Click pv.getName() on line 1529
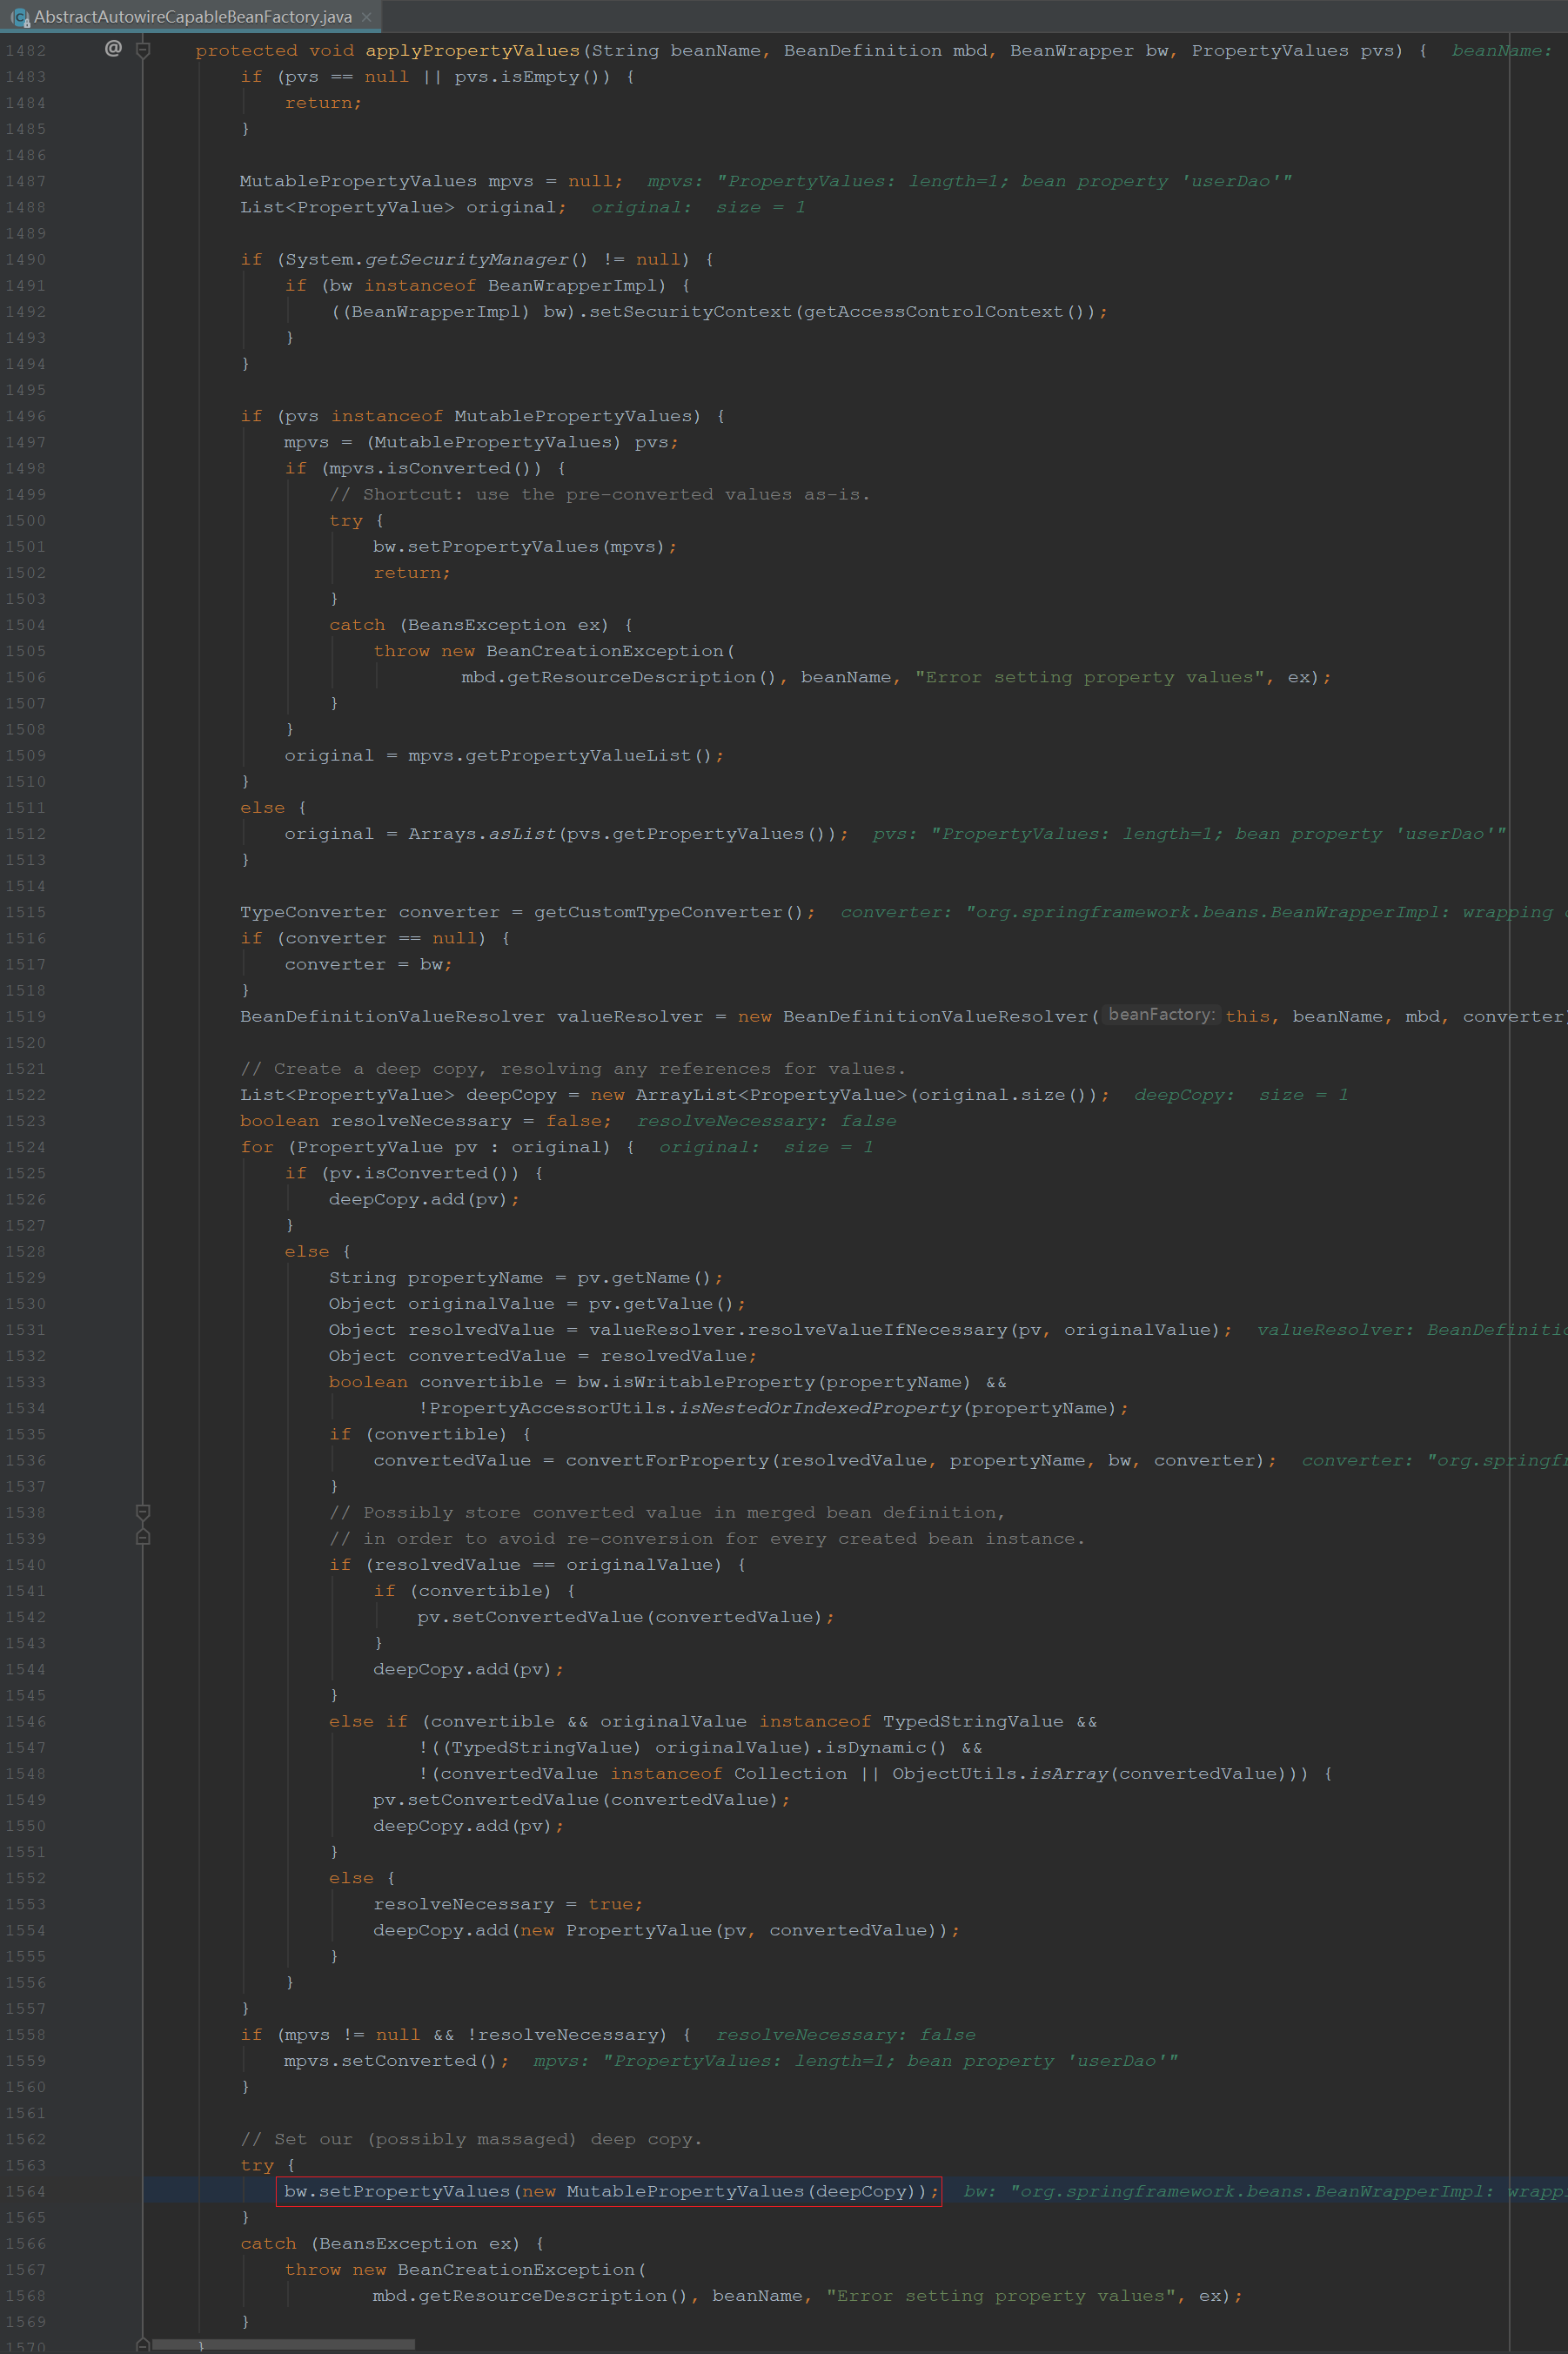The height and width of the screenshot is (2354, 1568). pos(644,1277)
